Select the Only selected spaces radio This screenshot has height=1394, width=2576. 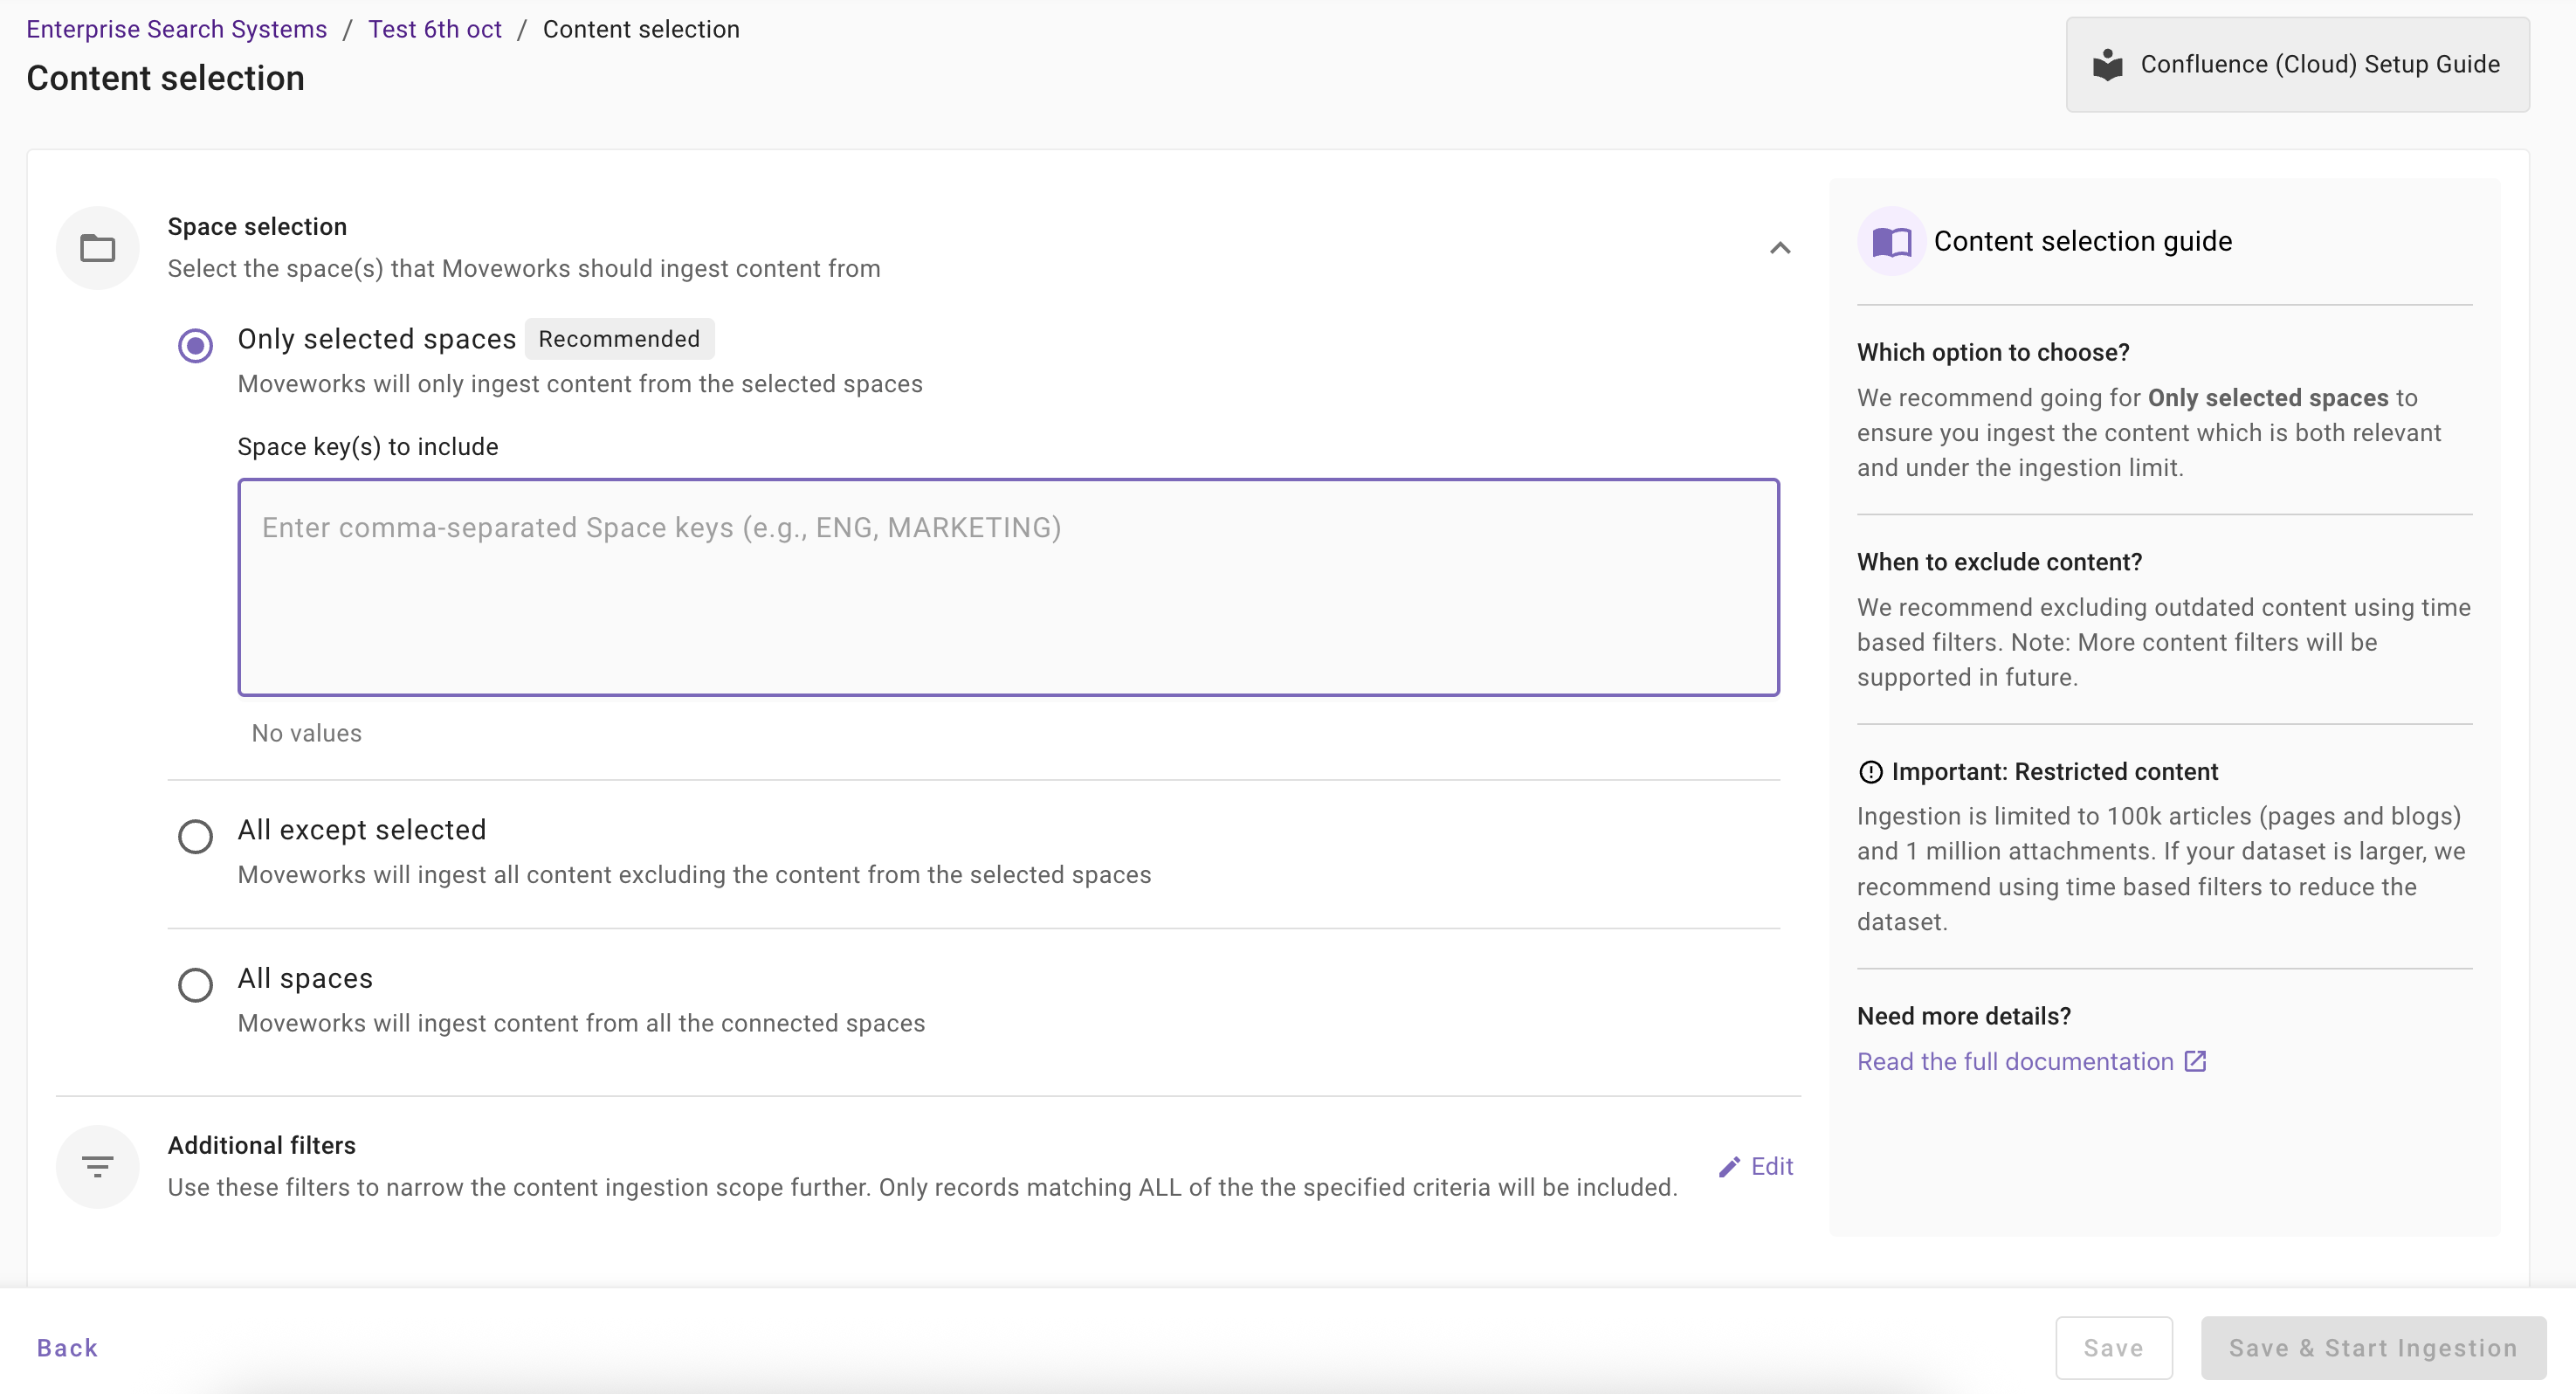(x=195, y=346)
